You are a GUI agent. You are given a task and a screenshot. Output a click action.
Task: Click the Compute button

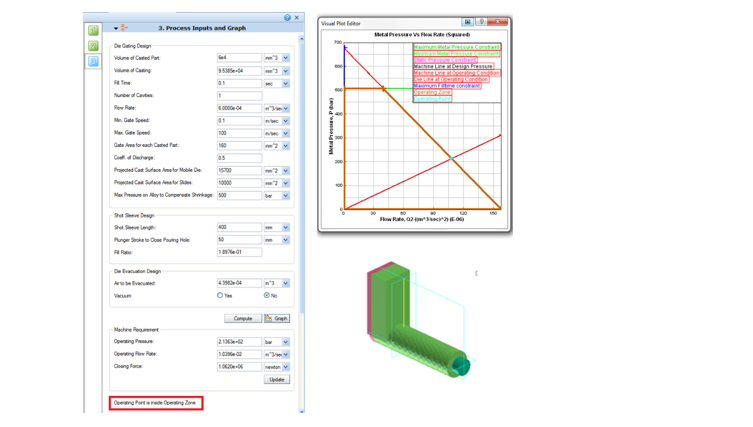243,318
